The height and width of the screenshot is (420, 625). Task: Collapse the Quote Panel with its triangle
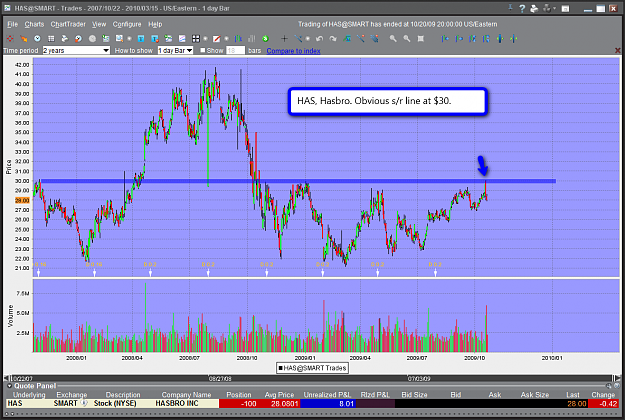coord(9,386)
